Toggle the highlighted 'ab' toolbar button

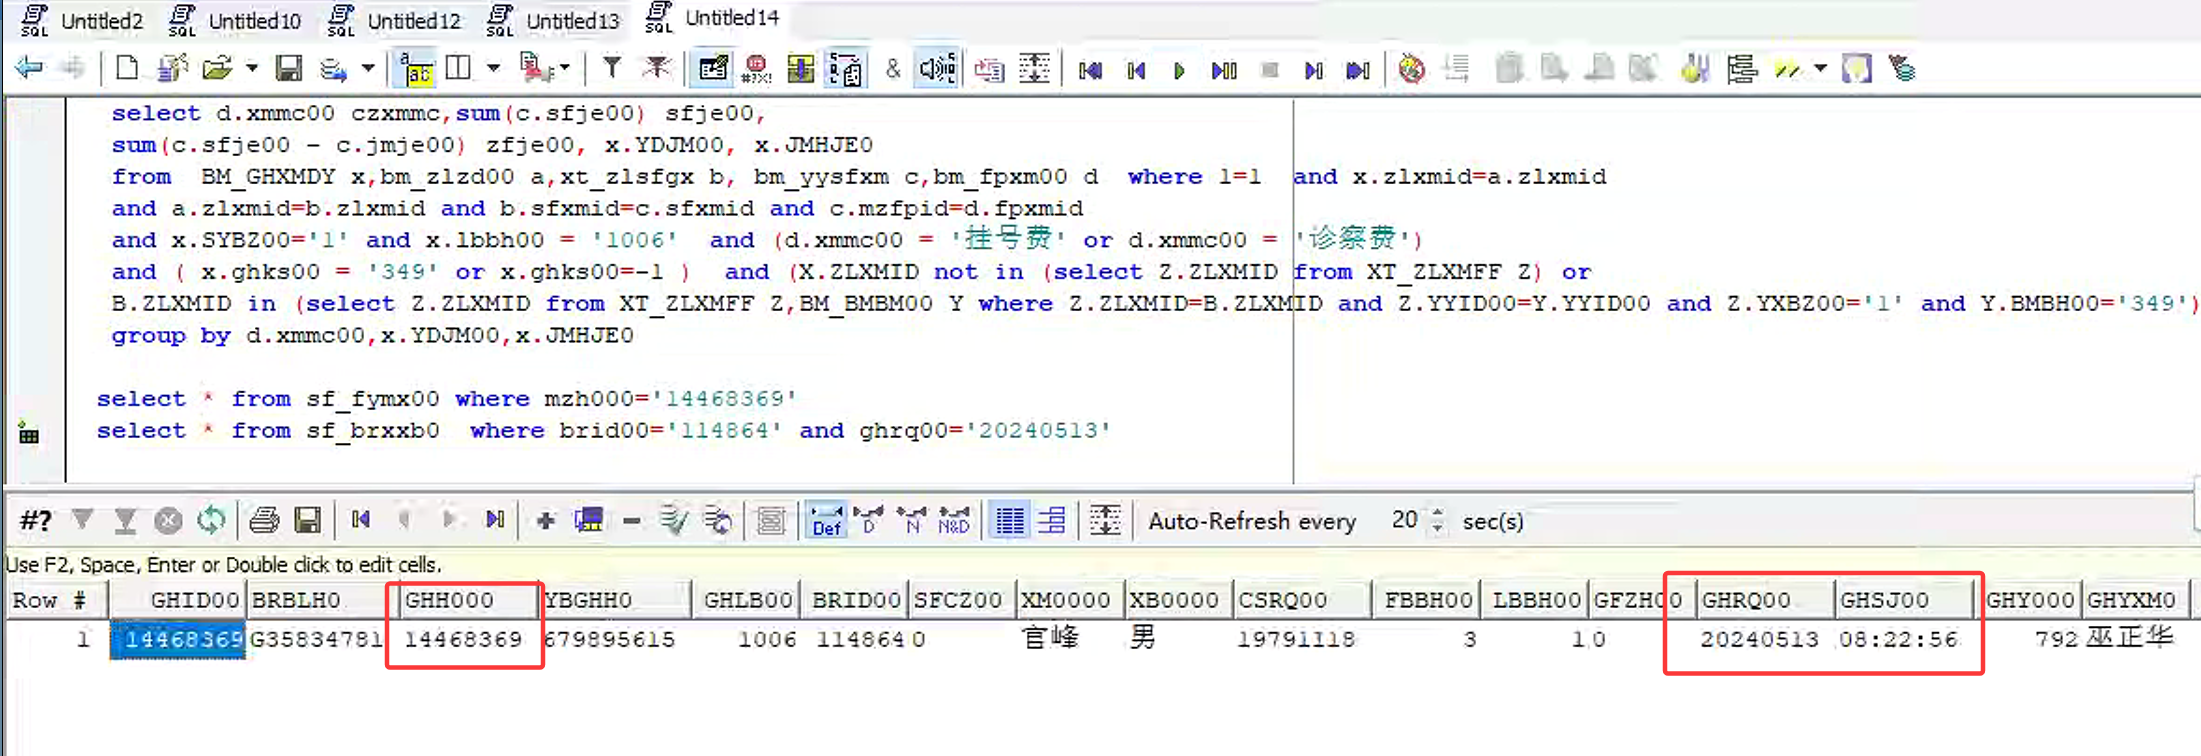click(415, 68)
